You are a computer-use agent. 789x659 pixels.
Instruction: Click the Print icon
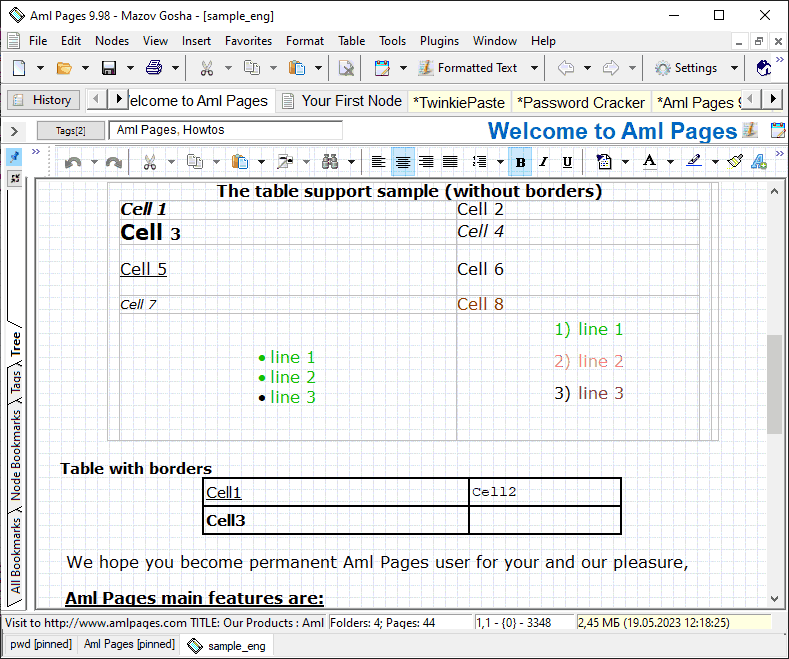click(x=154, y=67)
